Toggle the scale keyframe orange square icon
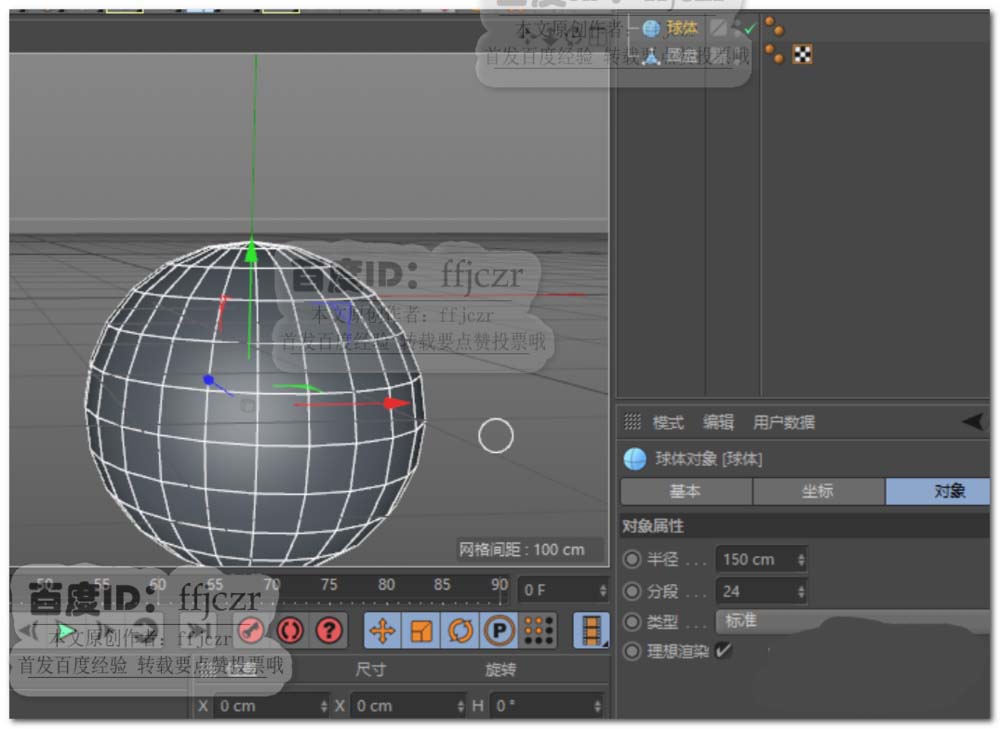Screen dimensions: 1000x729 [421, 631]
